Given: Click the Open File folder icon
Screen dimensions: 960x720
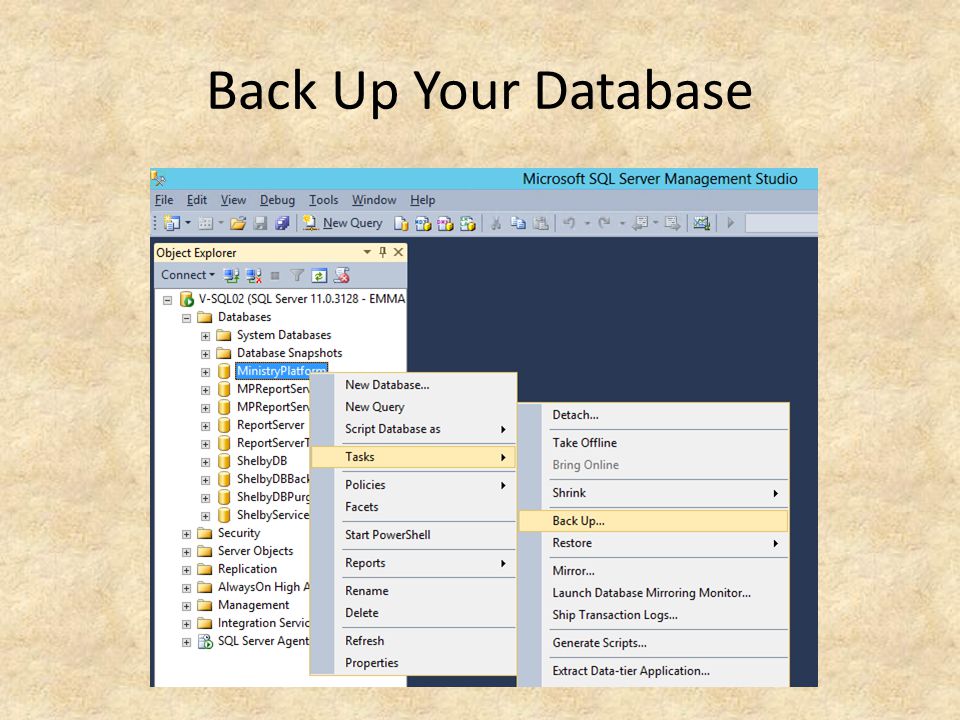Looking at the screenshot, I should tap(238, 223).
